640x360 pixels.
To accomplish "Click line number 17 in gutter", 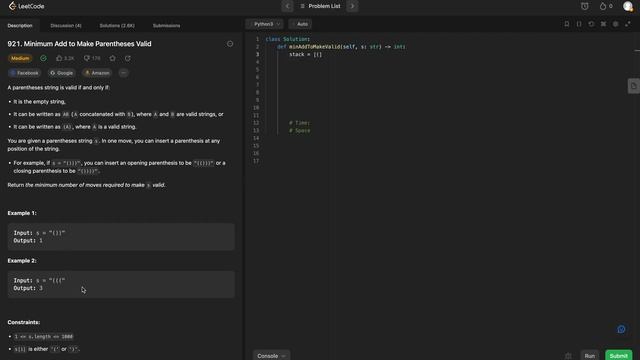I will (256, 161).
